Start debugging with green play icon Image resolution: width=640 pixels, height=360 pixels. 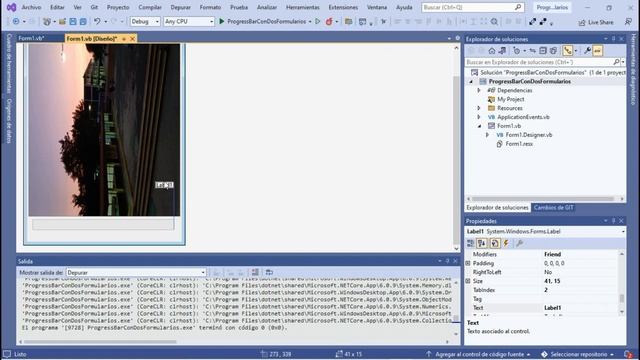[222, 21]
